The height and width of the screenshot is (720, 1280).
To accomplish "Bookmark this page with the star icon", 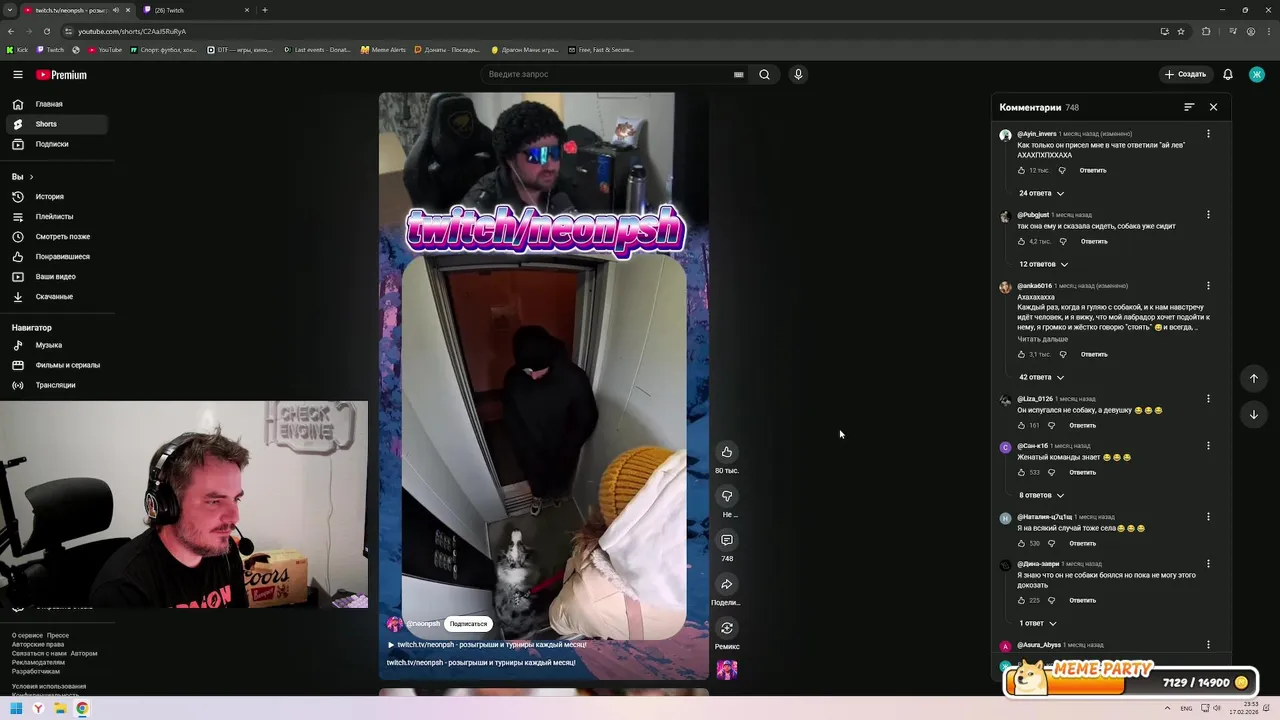I will (1181, 31).
